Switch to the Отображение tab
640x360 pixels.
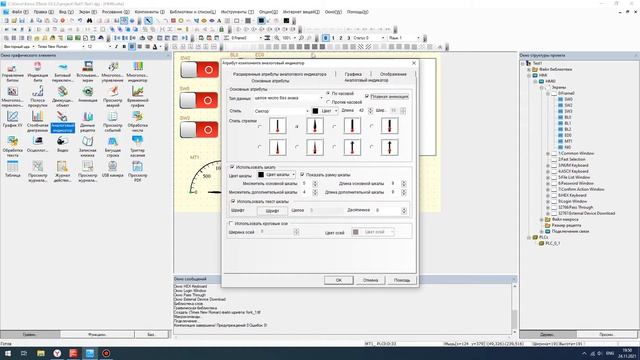pyautogui.click(x=393, y=74)
